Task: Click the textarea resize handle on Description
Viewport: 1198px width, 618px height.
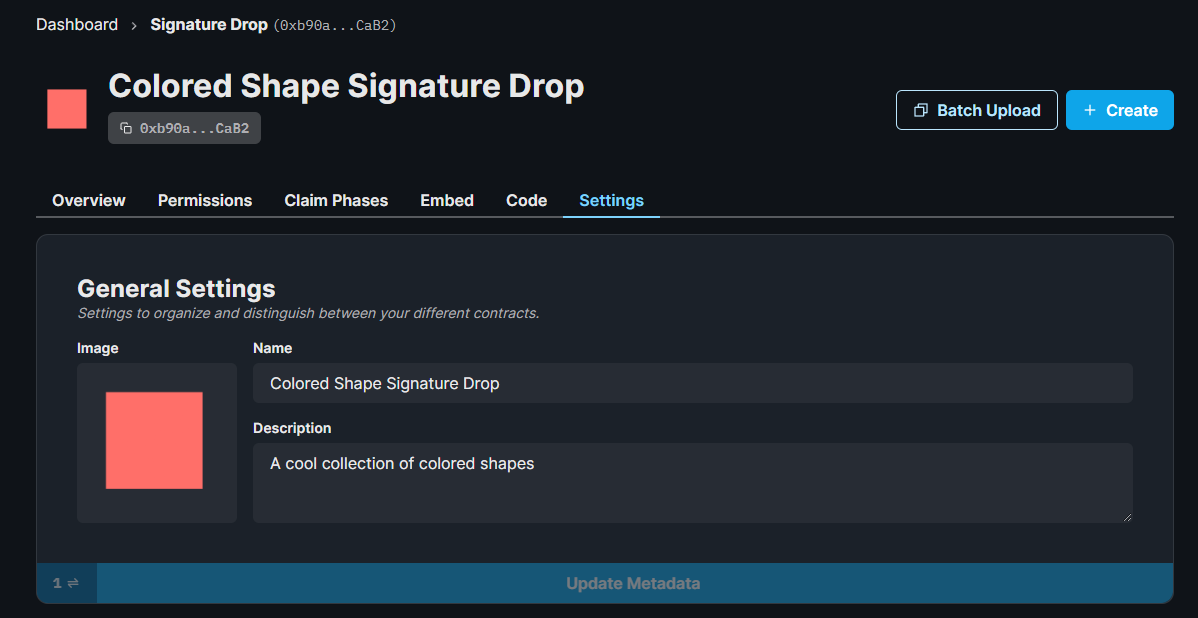Action: [x=1128, y=517]
